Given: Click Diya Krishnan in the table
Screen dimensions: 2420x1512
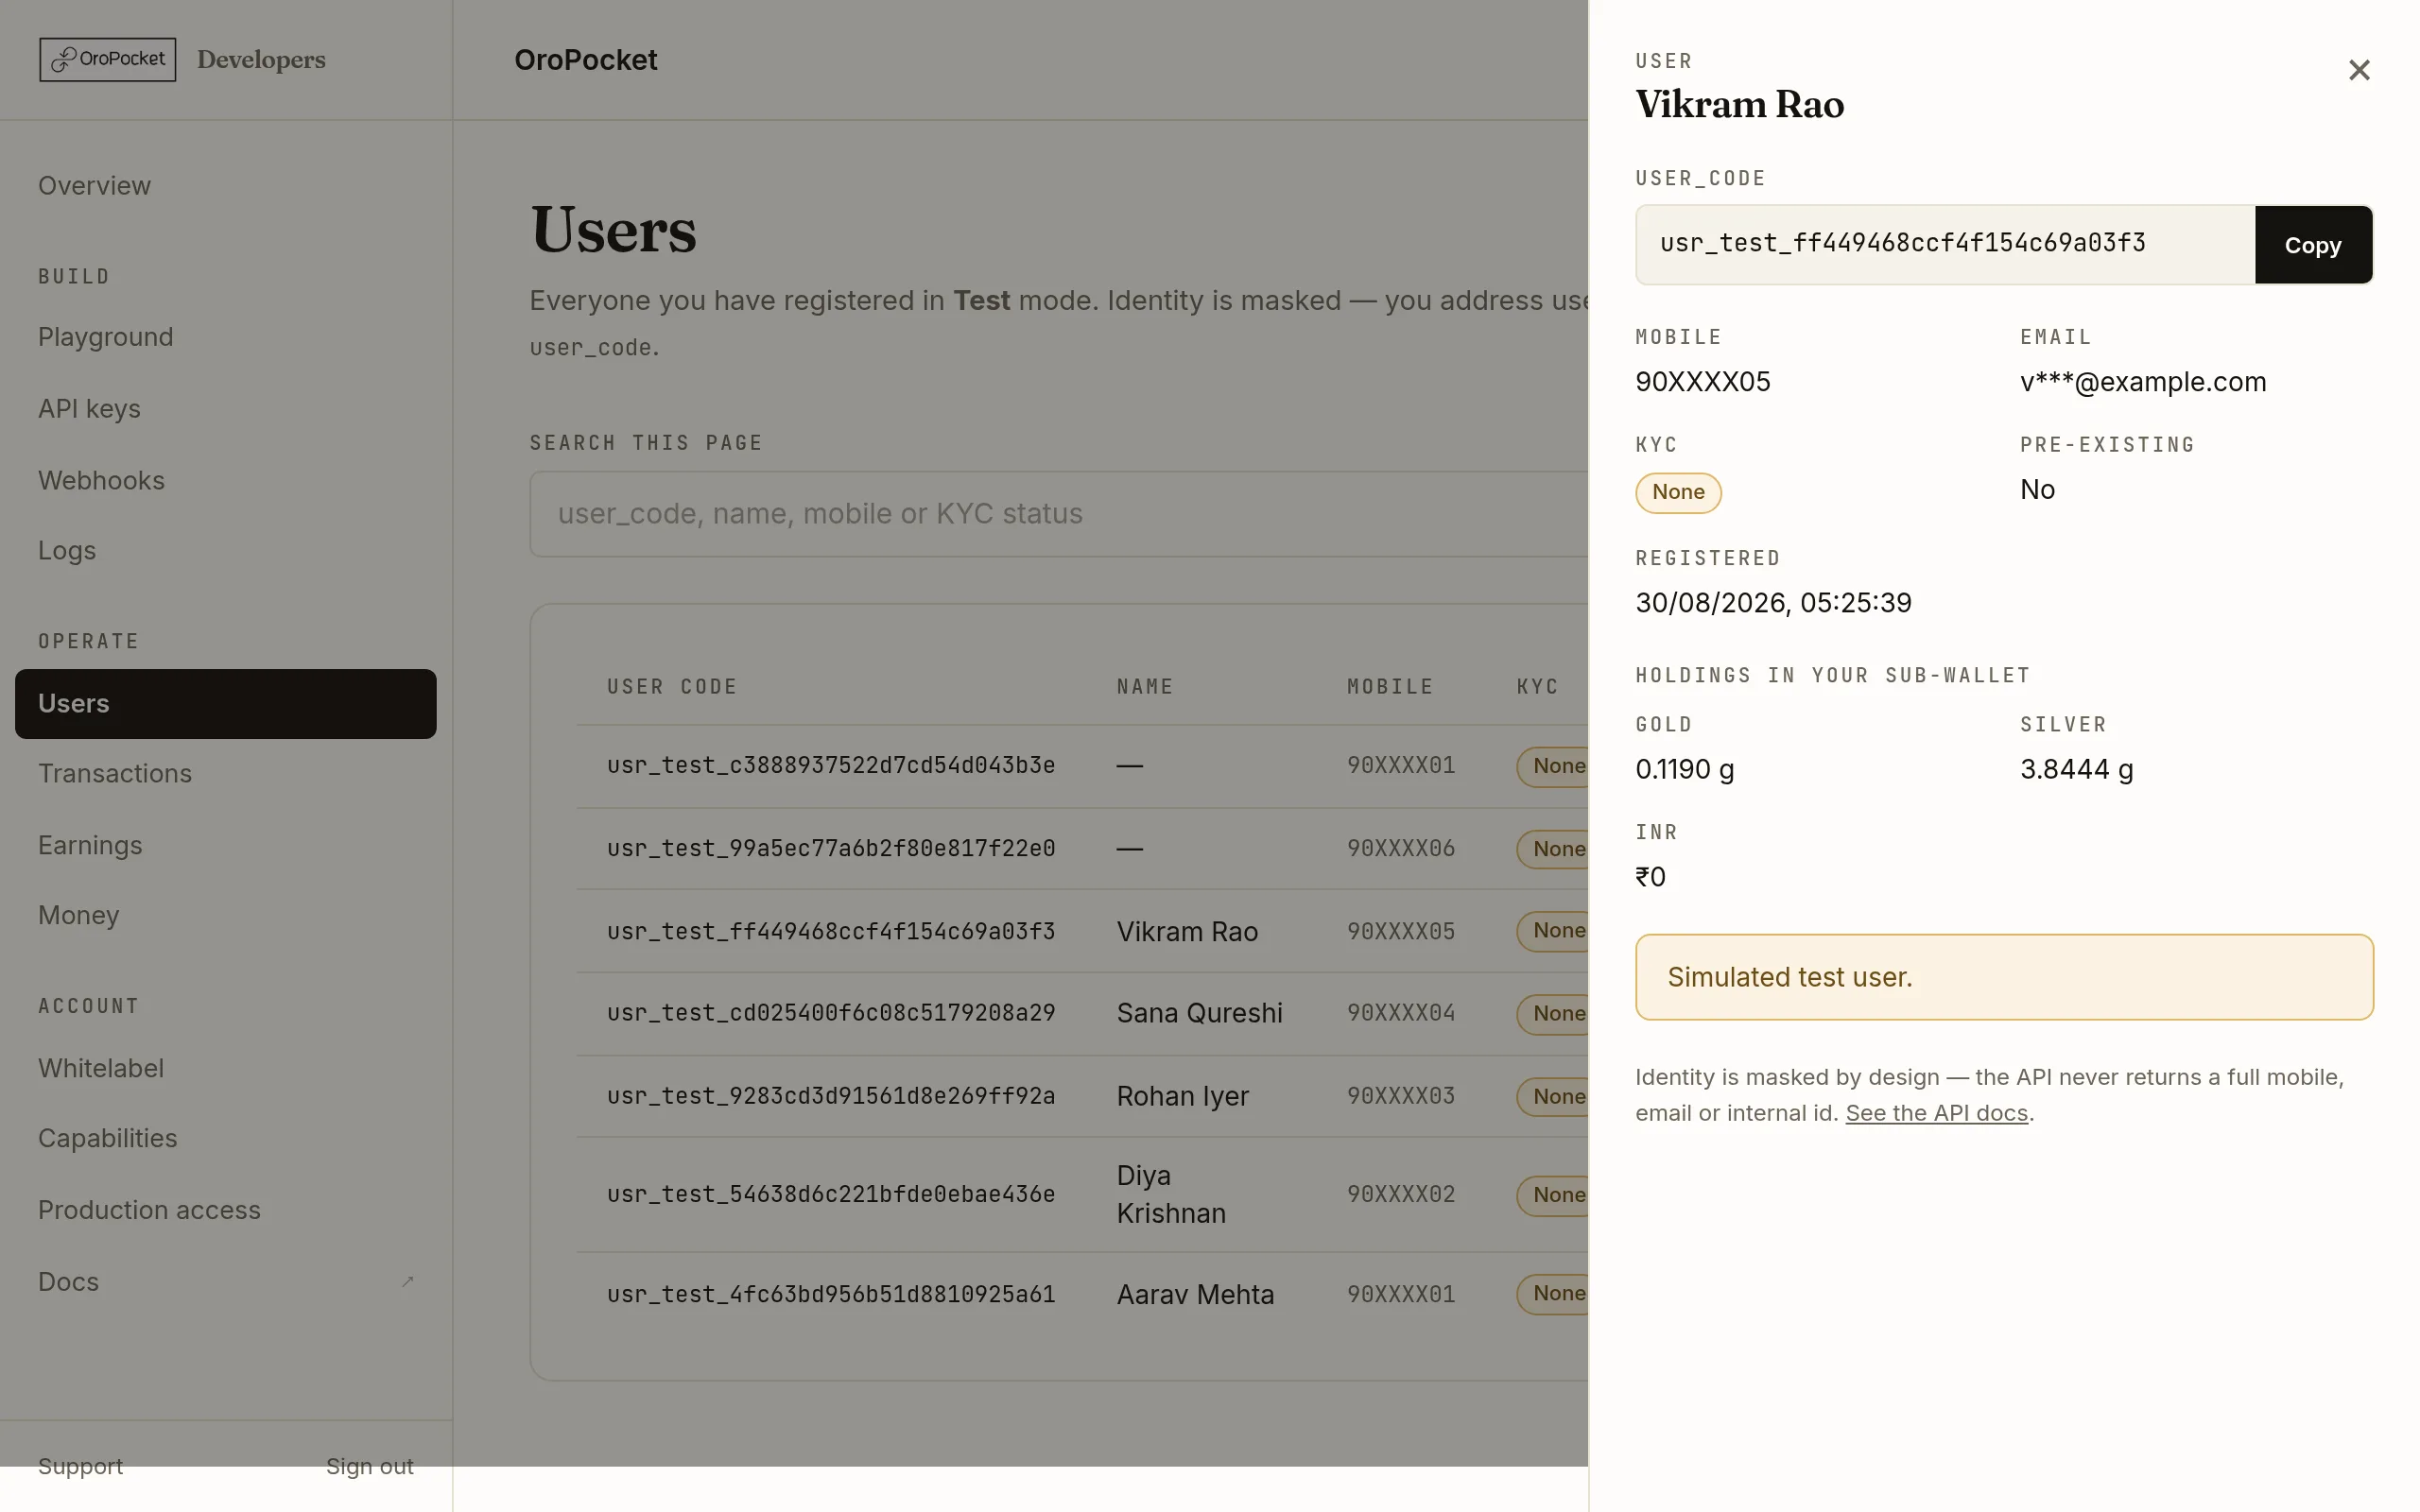Looking at the screenshot, I should (1171, 1195).
